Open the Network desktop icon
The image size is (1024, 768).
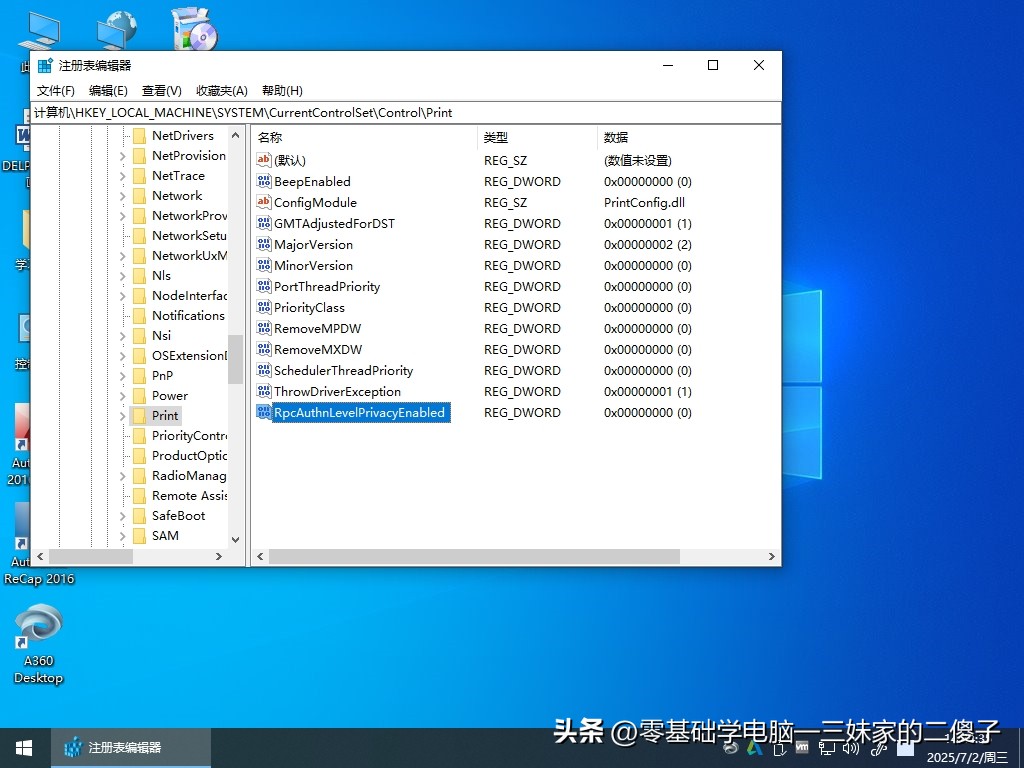coord(117,28)
